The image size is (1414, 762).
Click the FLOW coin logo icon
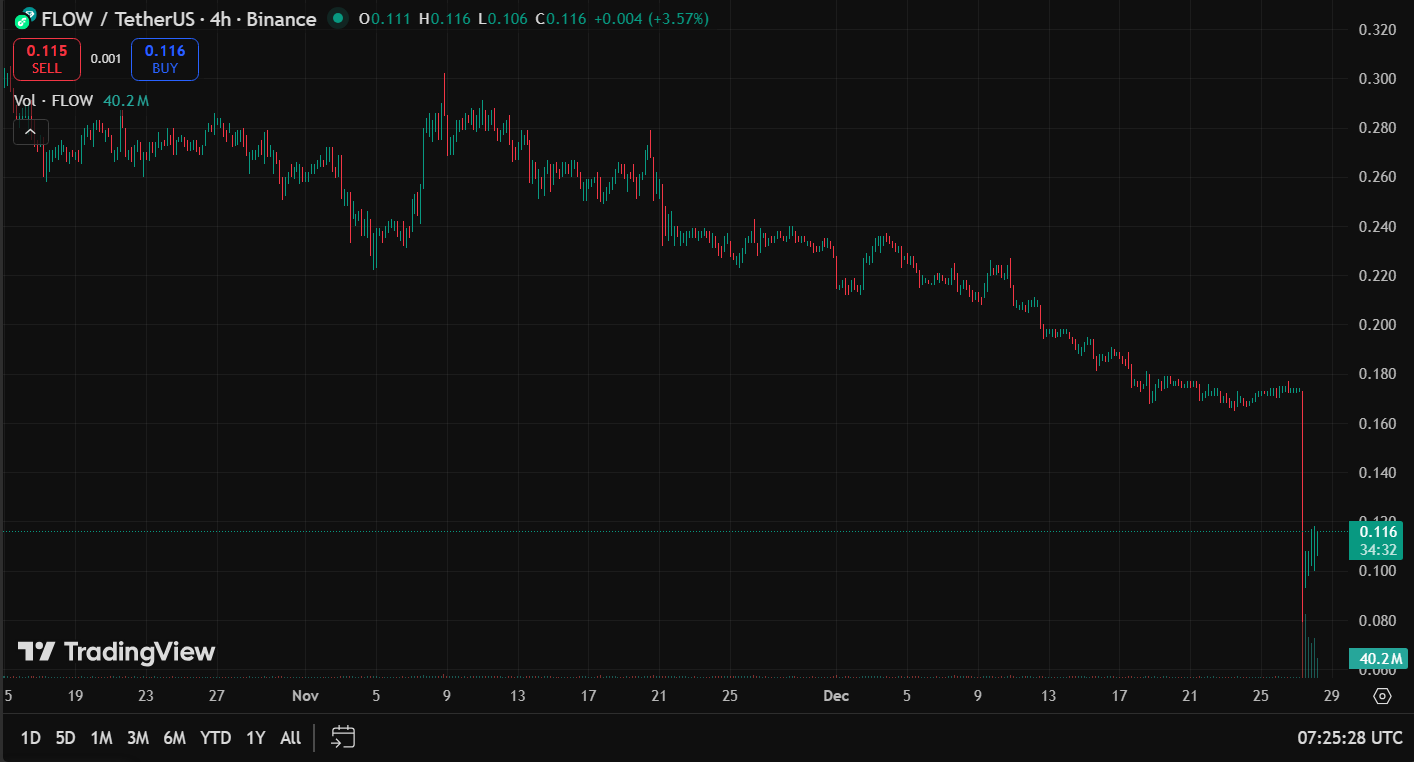[x=24, y=19]
